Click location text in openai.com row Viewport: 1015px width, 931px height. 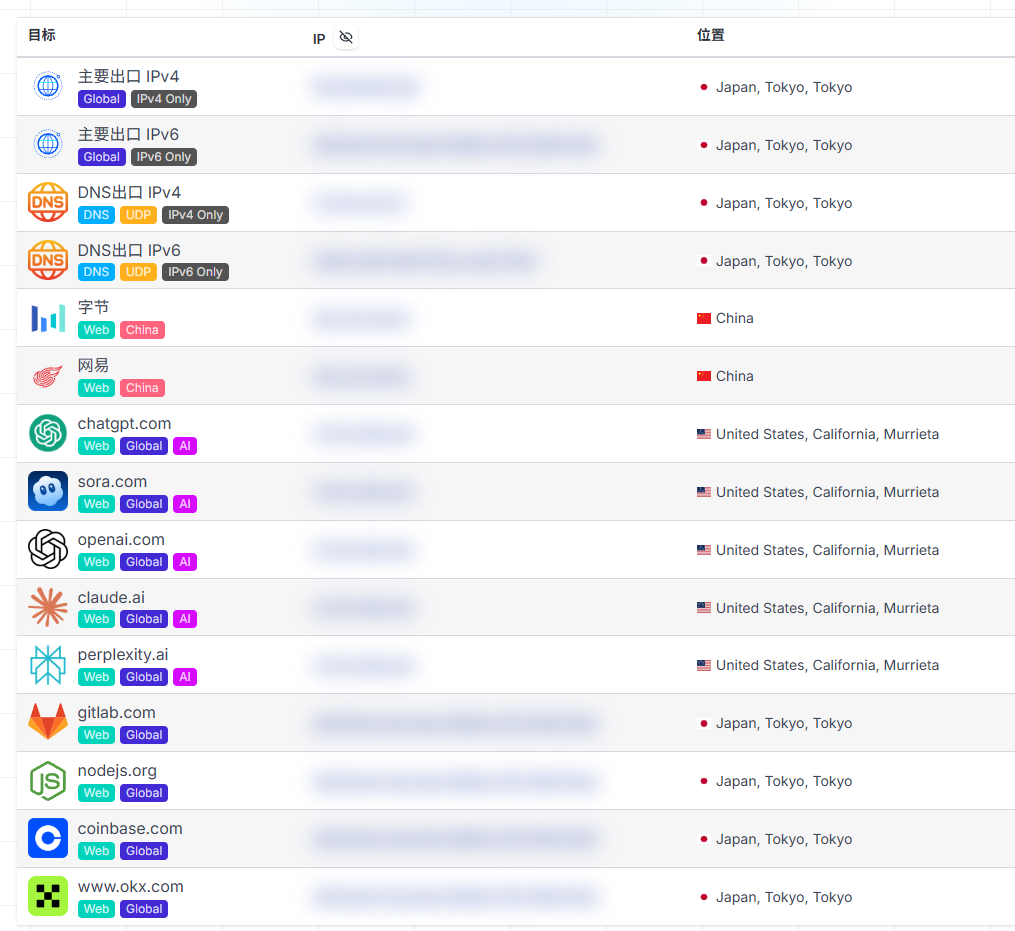827,550
